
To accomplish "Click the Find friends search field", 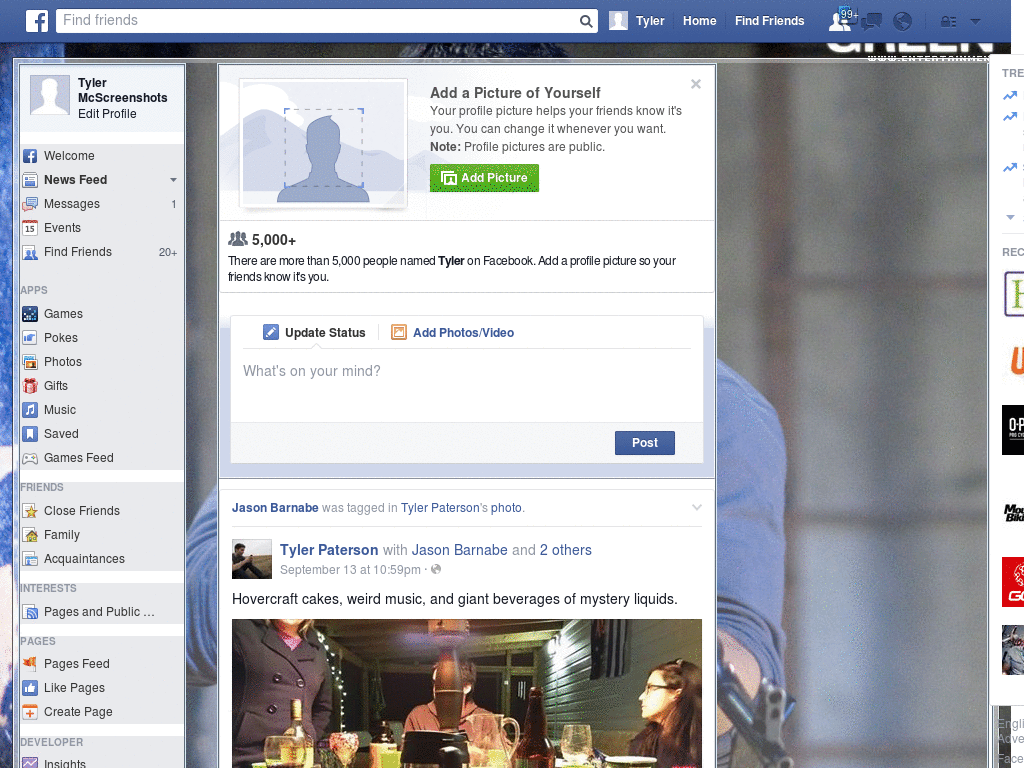I will [x=318, y=21].
